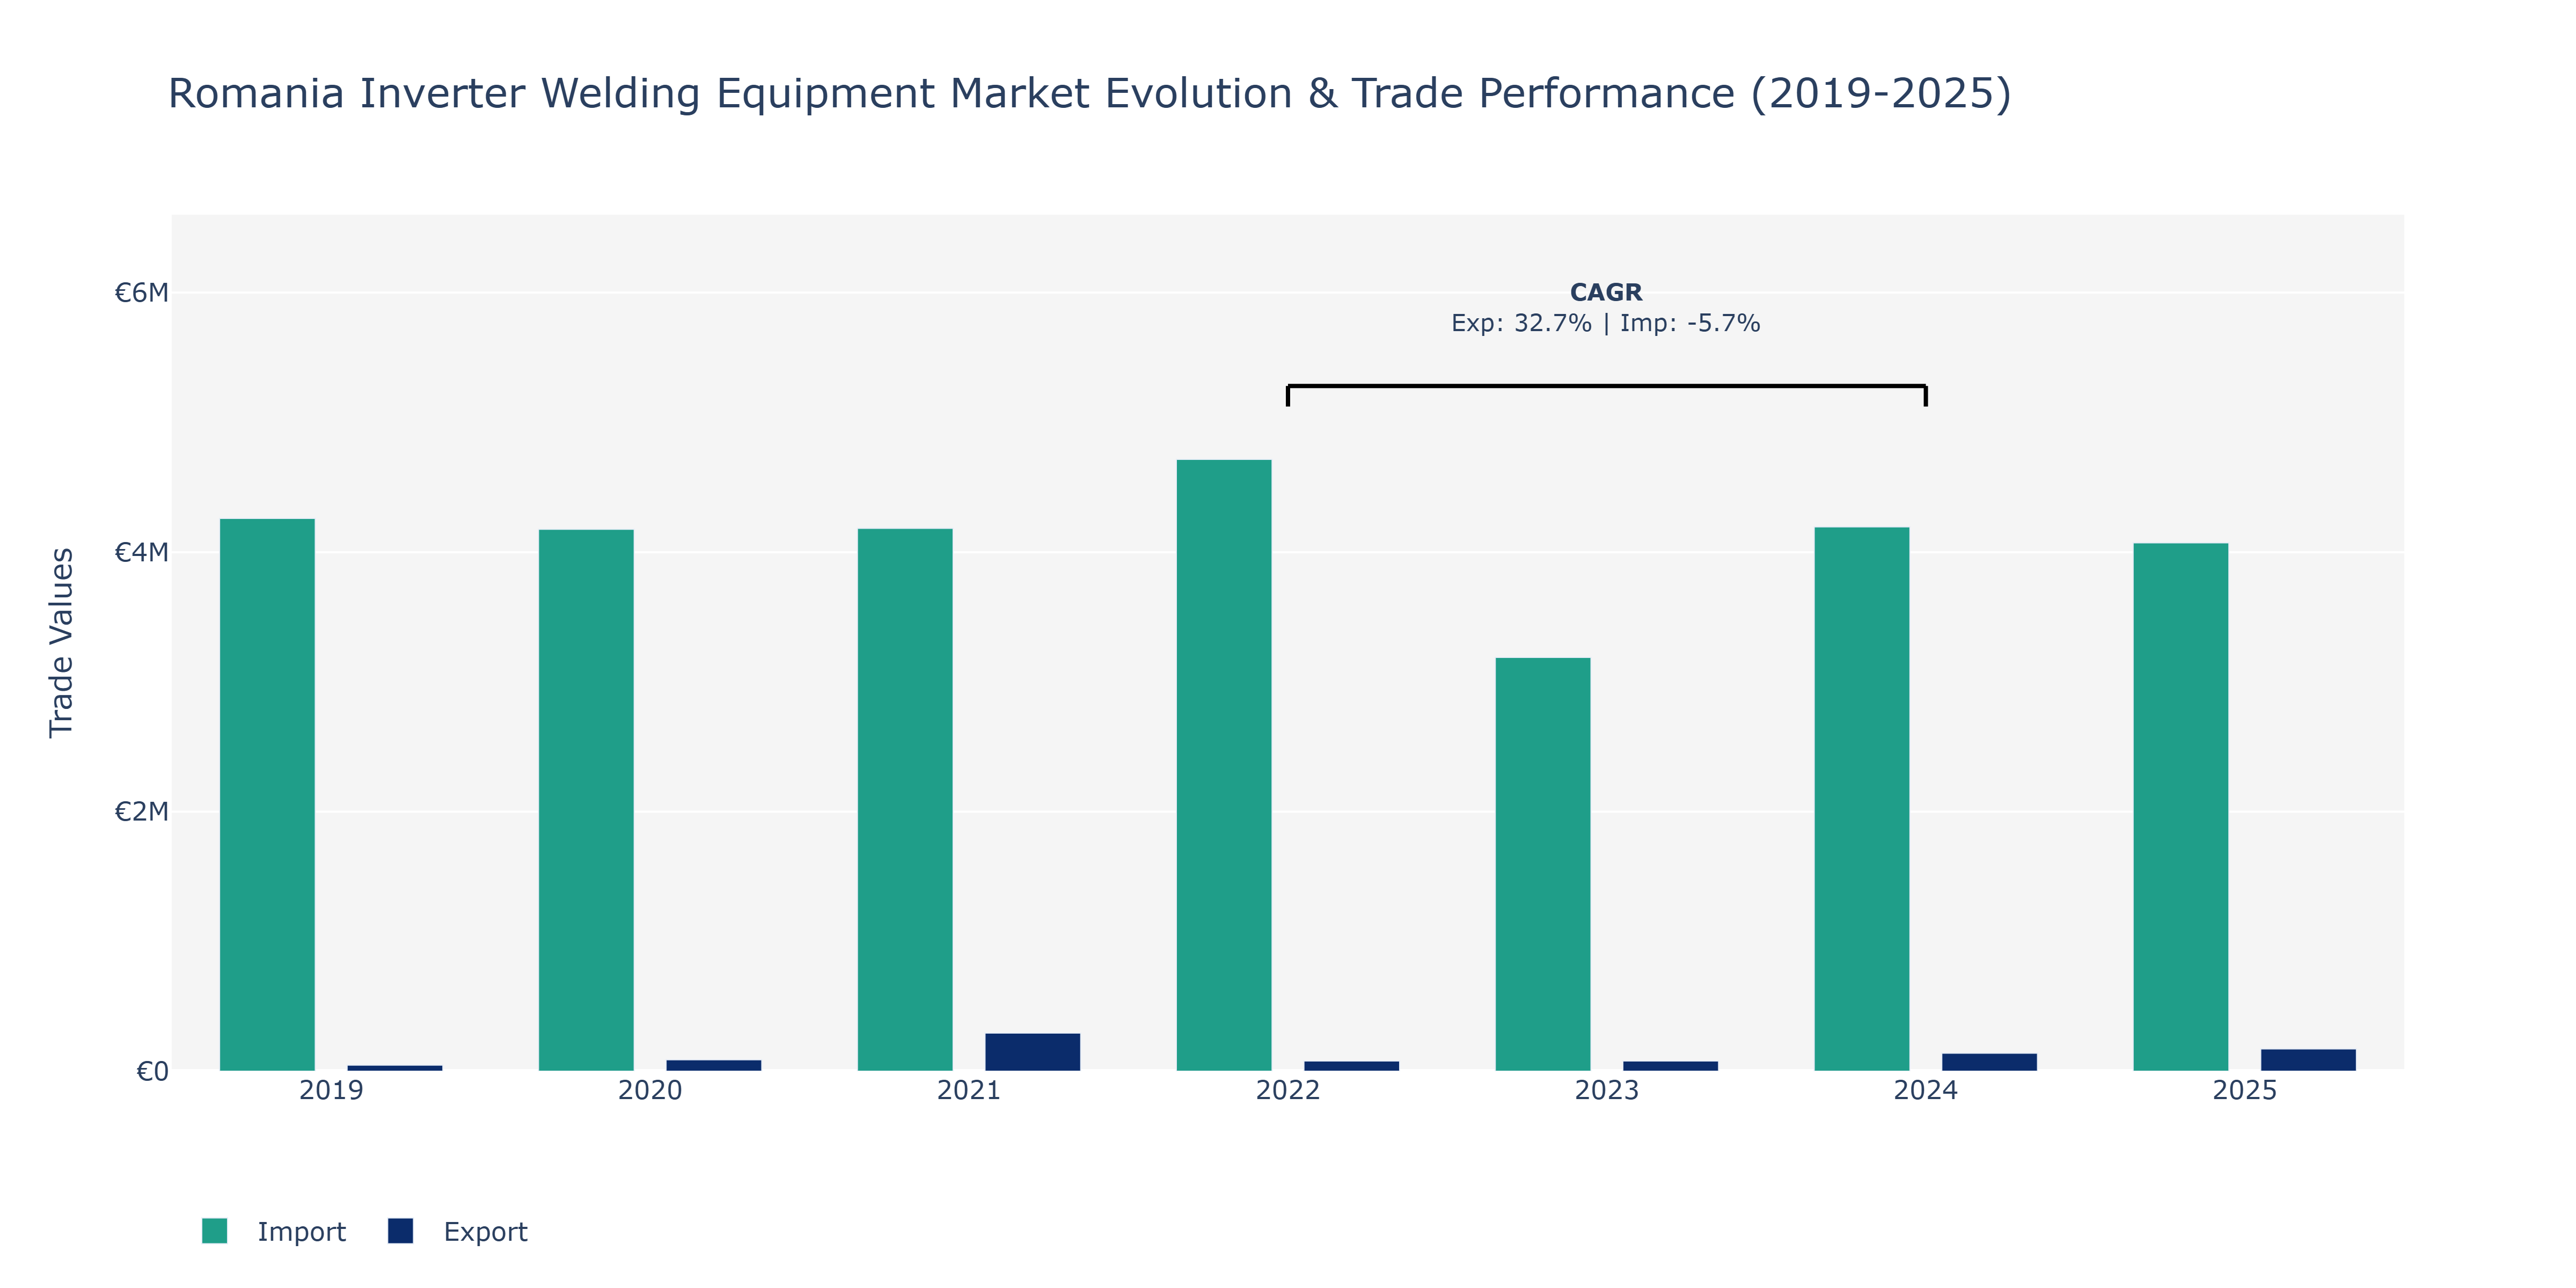The height and width of the screenshot is (1288, 2576).
Task: Select the 2022 Import bar
Action: coord(1224,765)
